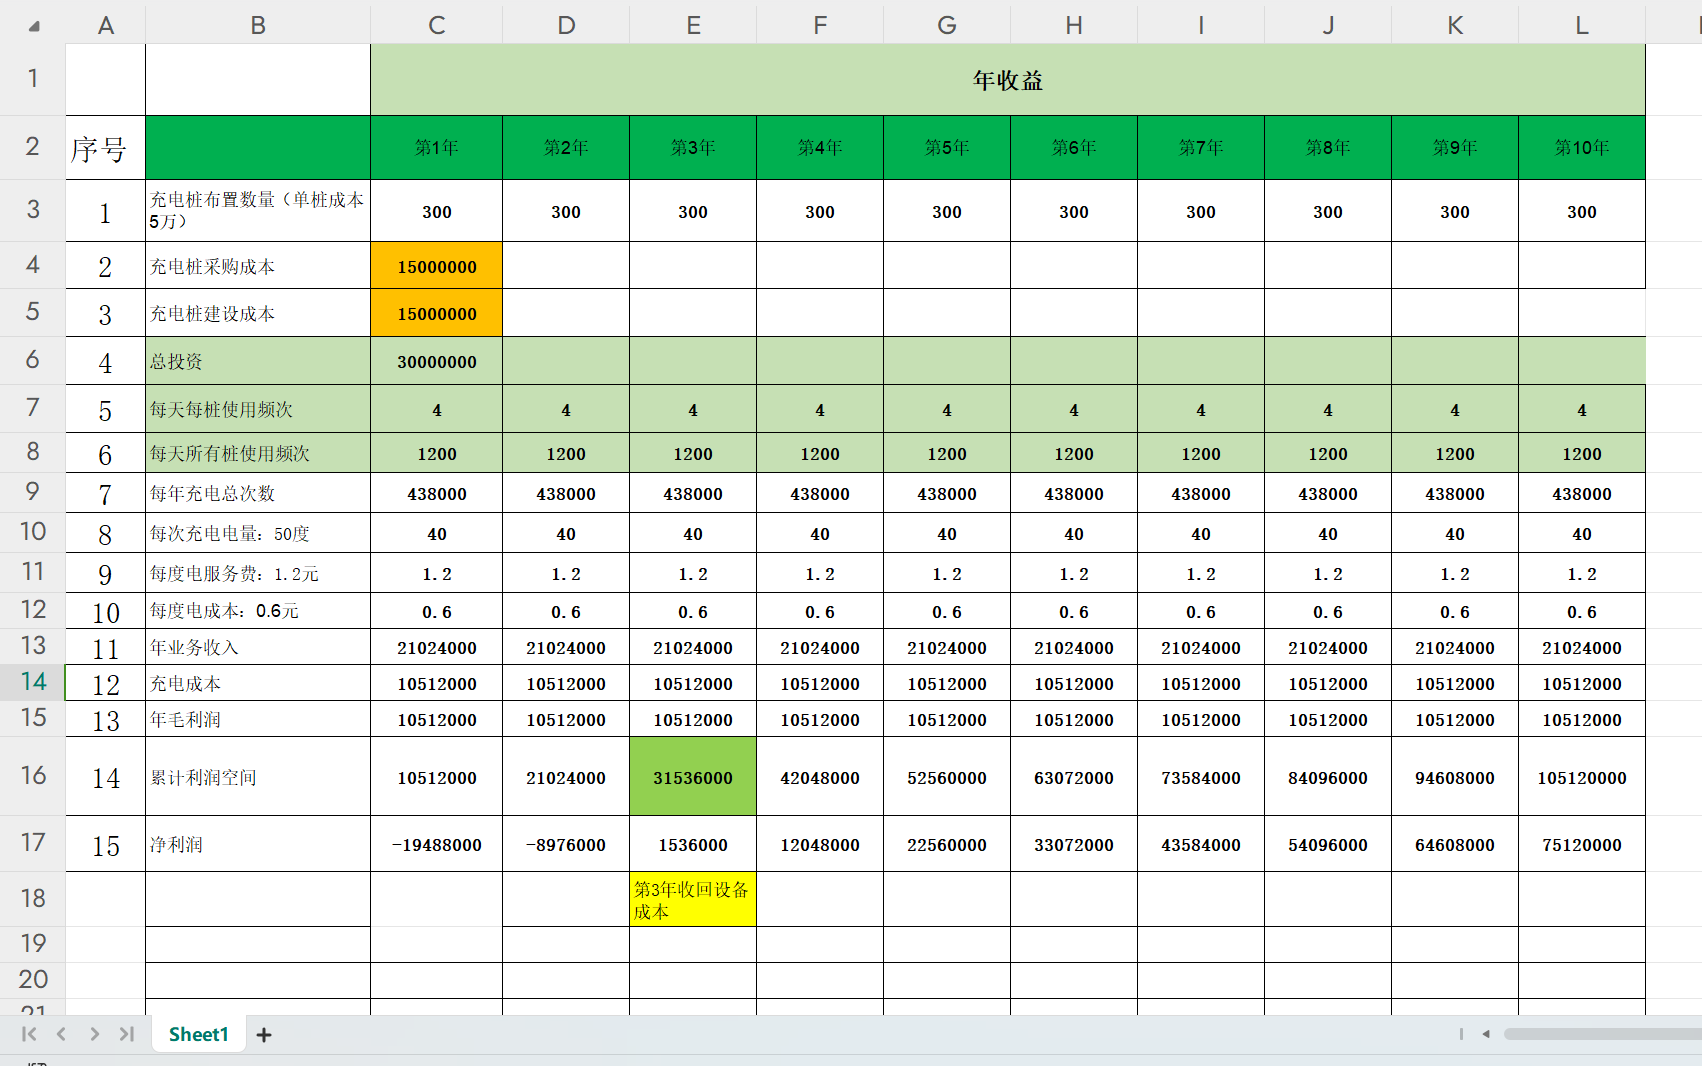Screen dimensions: 1702x1066
Task: Select the 每度电服务费：1.2元 label cell
Action: 258,573
